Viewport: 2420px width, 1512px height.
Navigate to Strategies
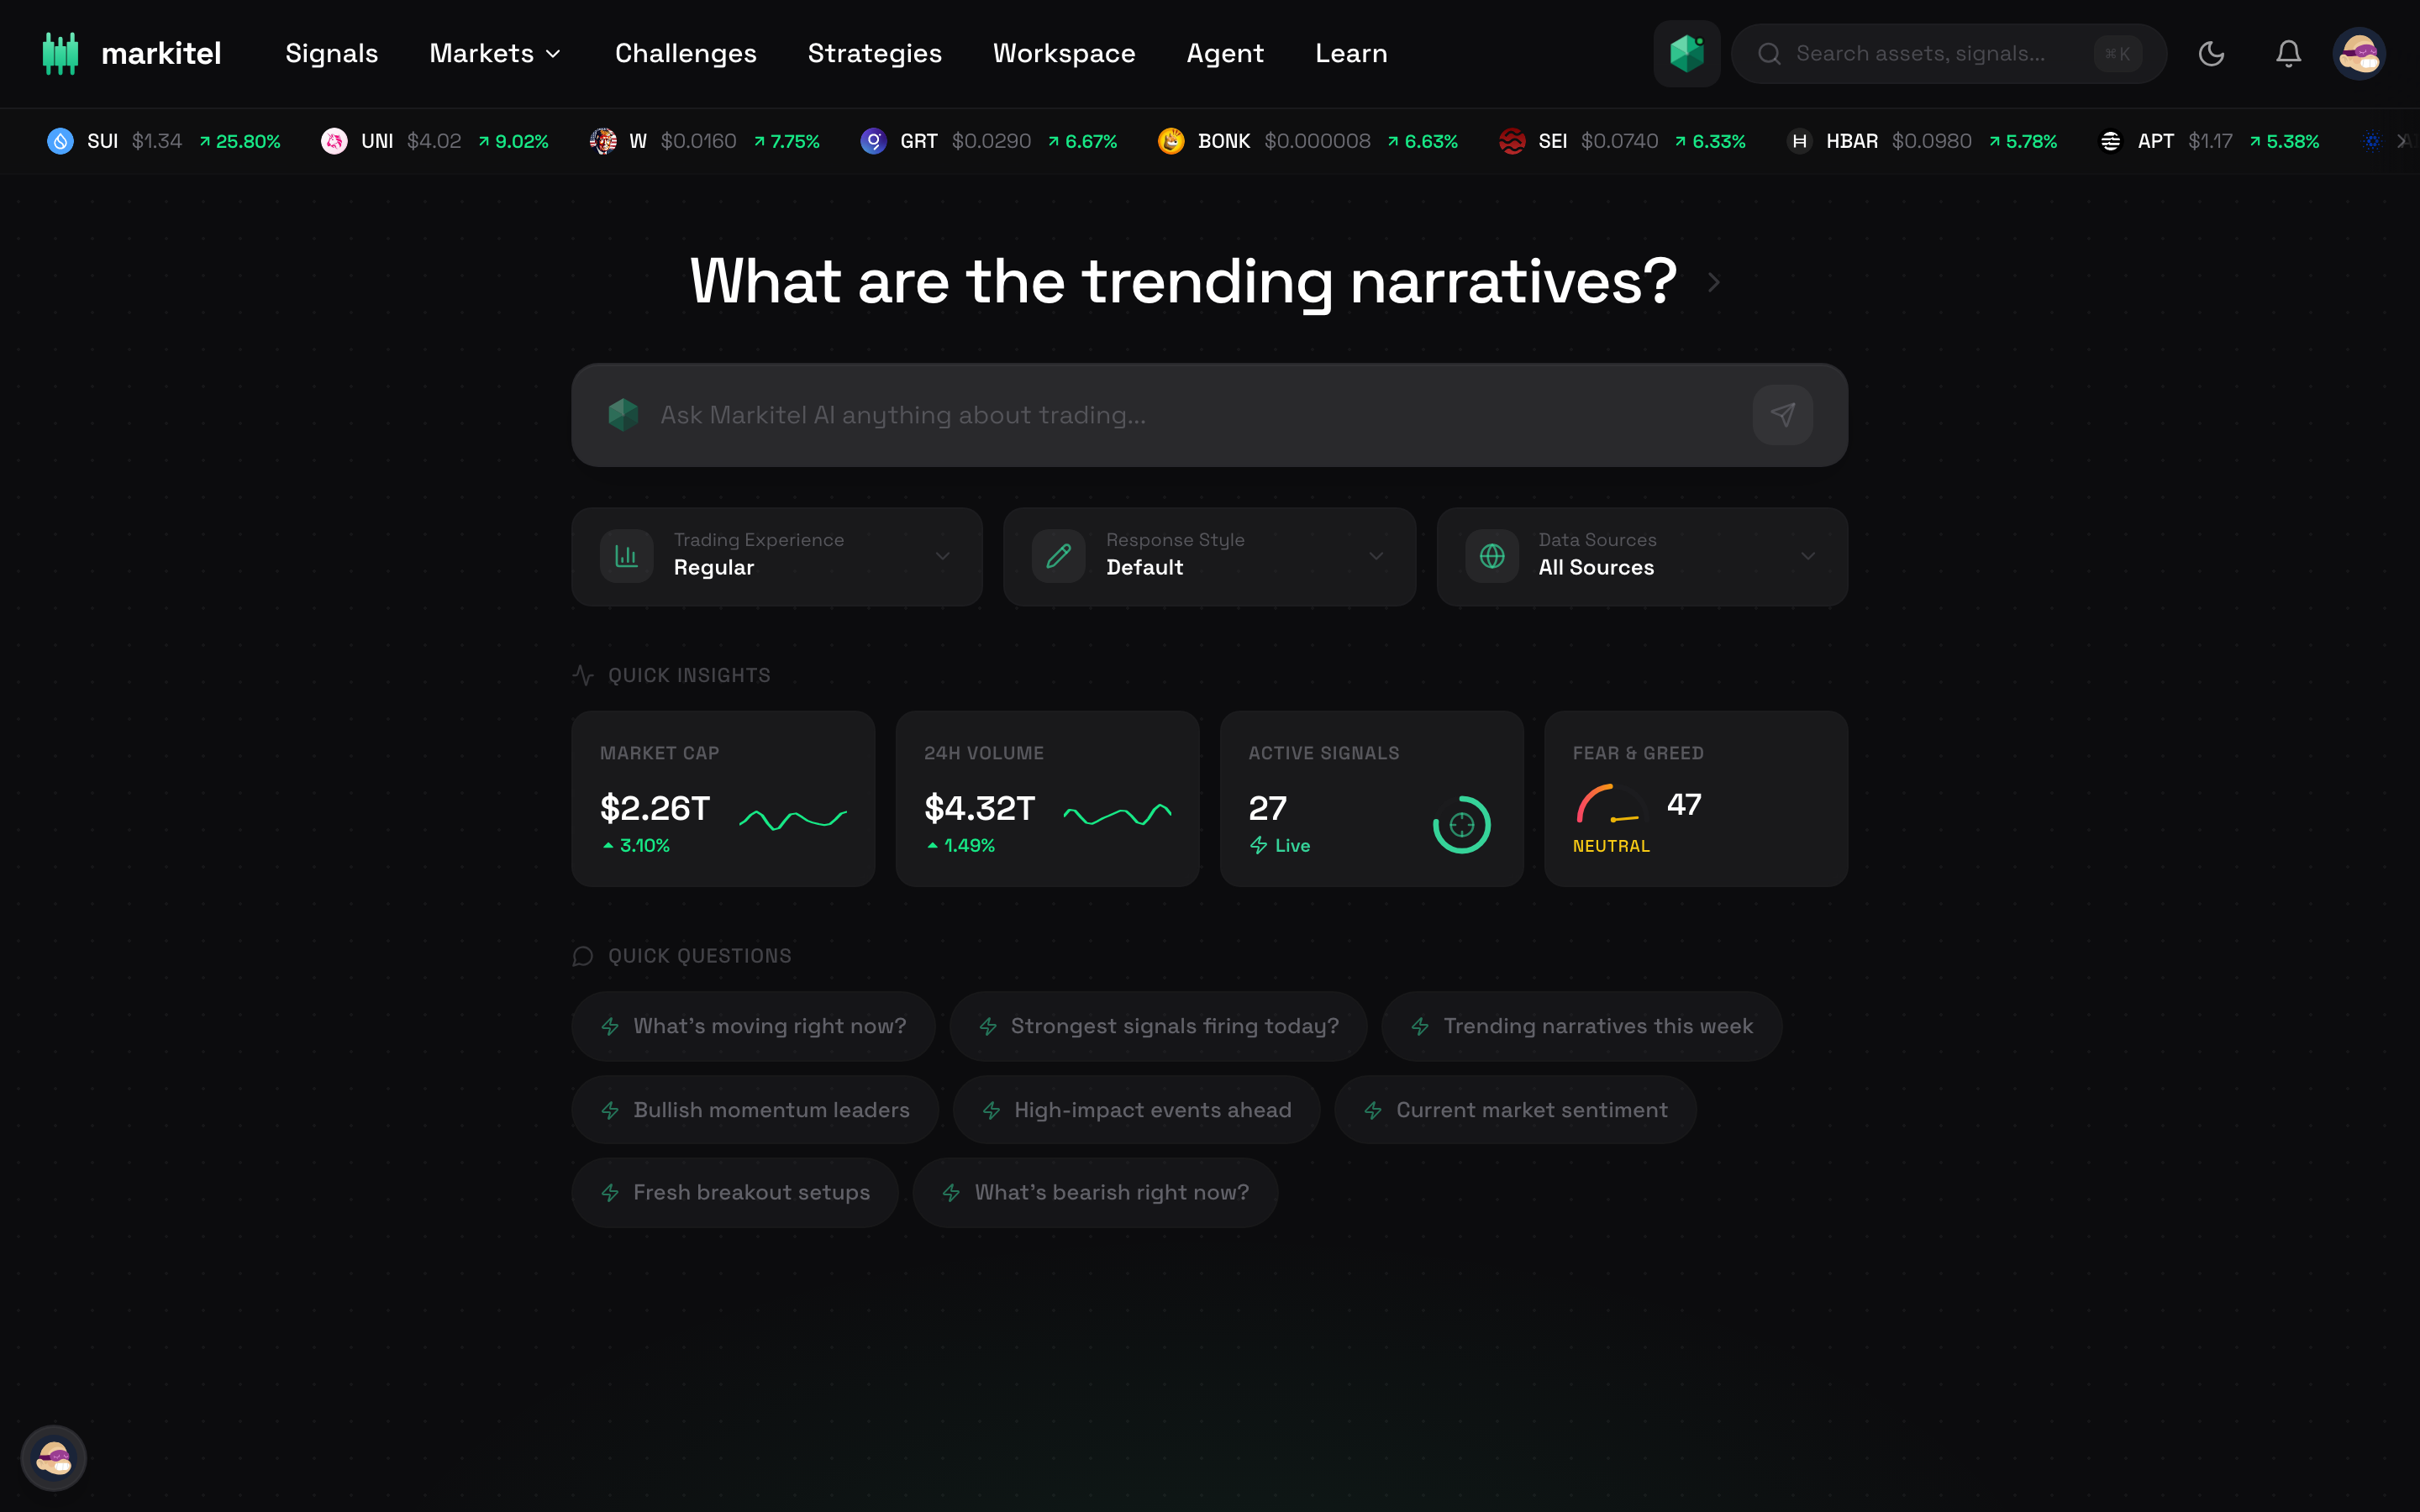pyautogui.click(x=875, y=54)
